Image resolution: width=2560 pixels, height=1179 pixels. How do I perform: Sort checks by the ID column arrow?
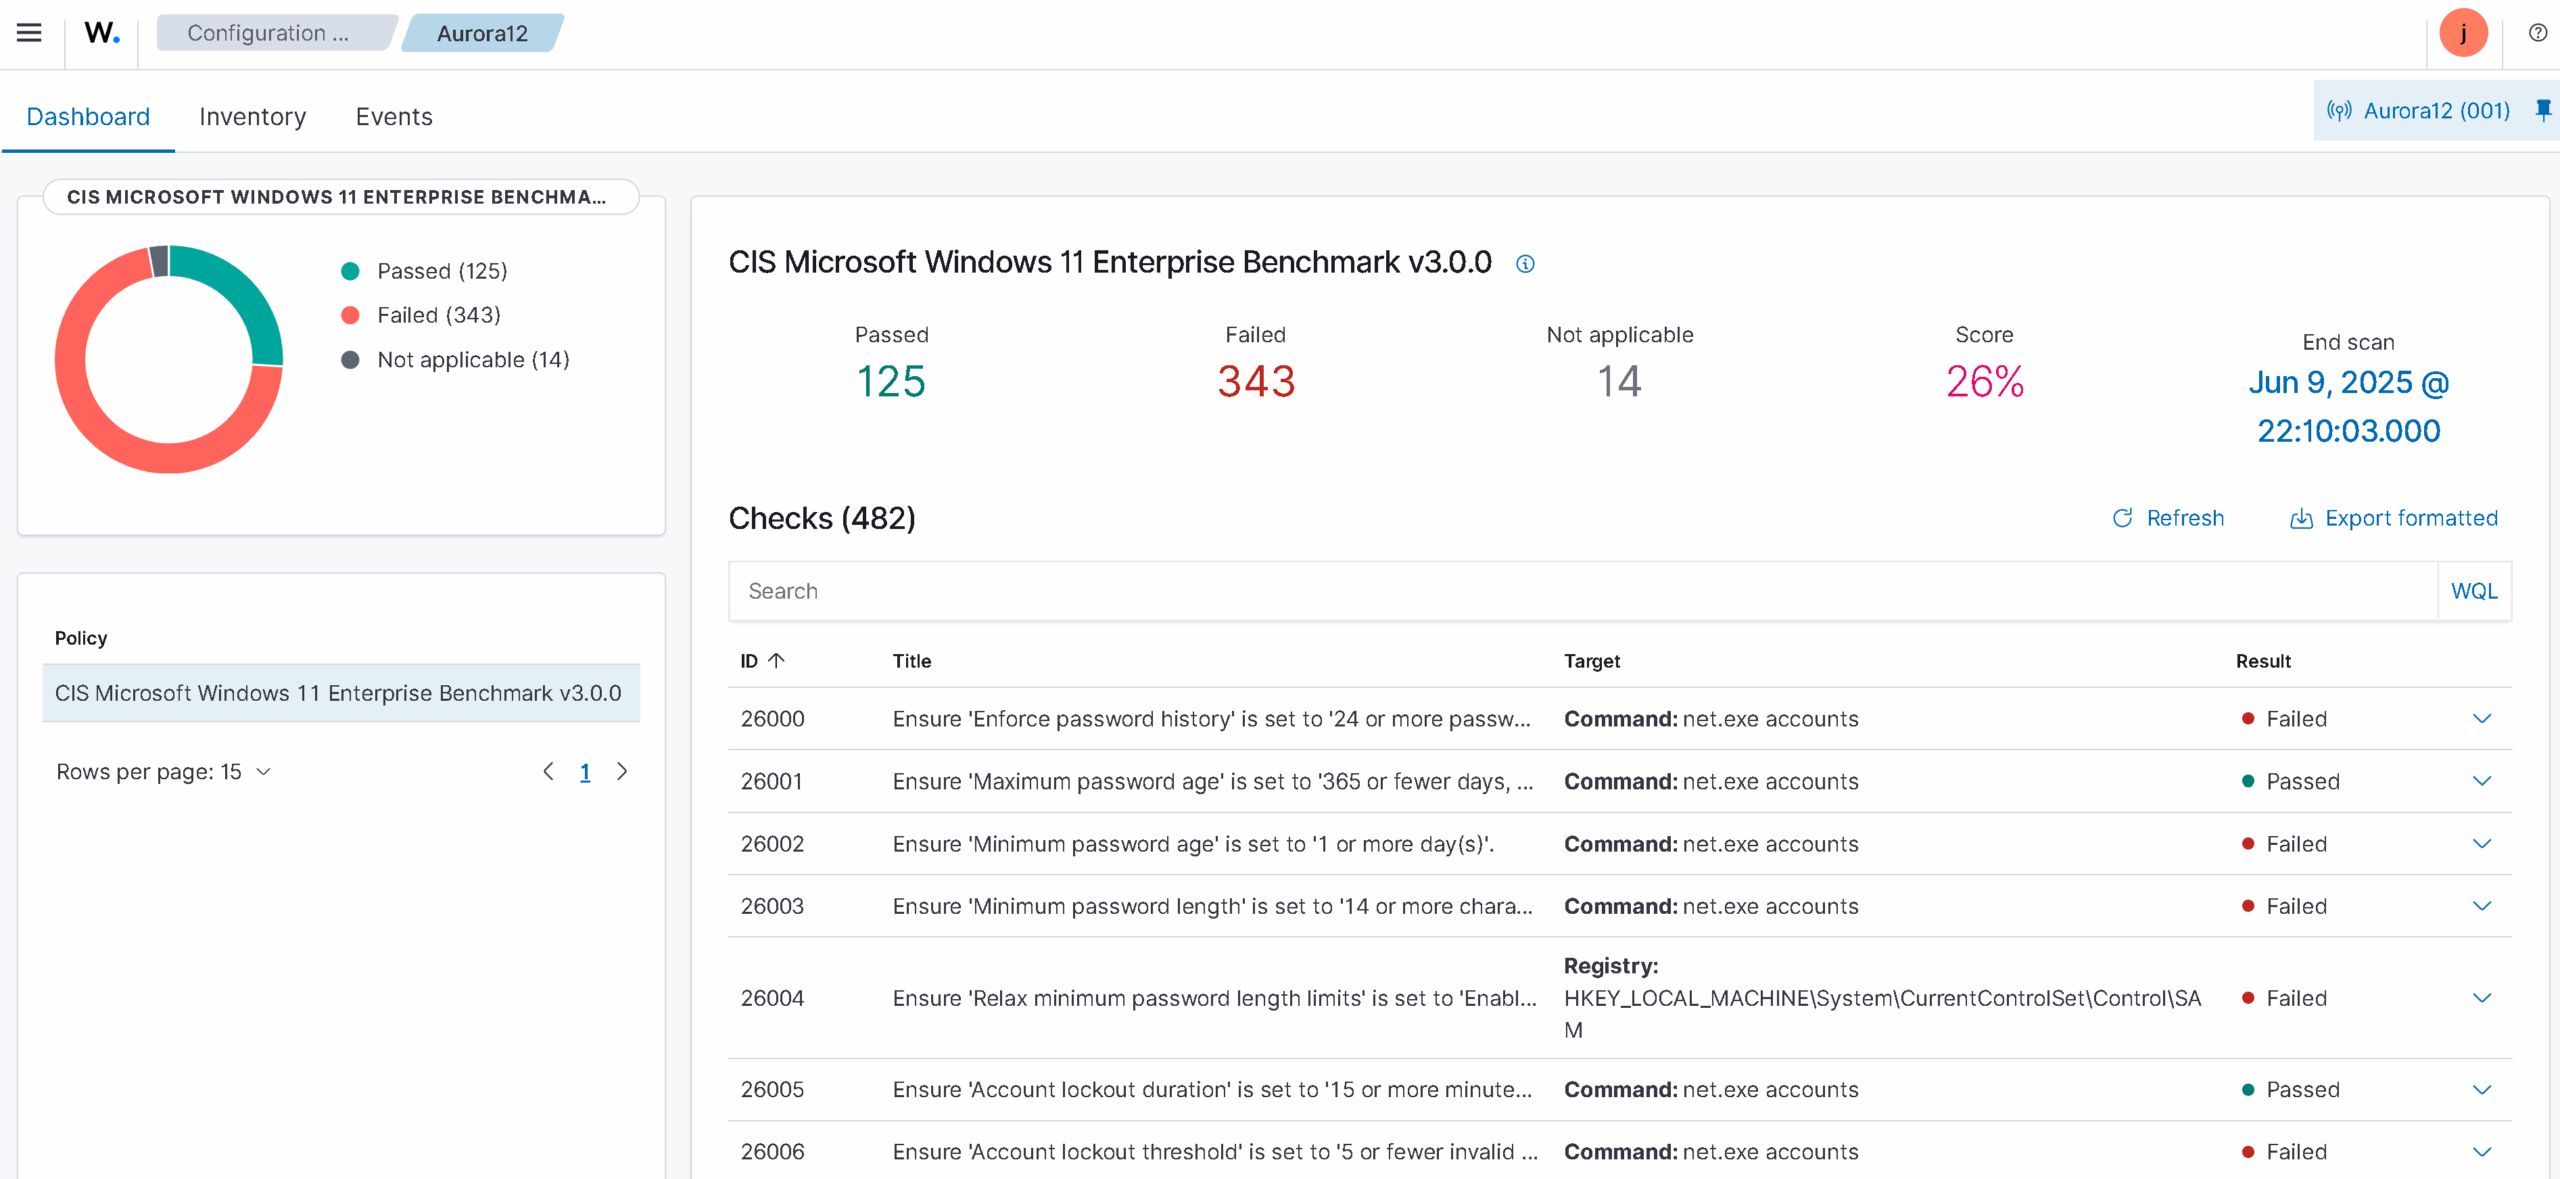point(776,660)
